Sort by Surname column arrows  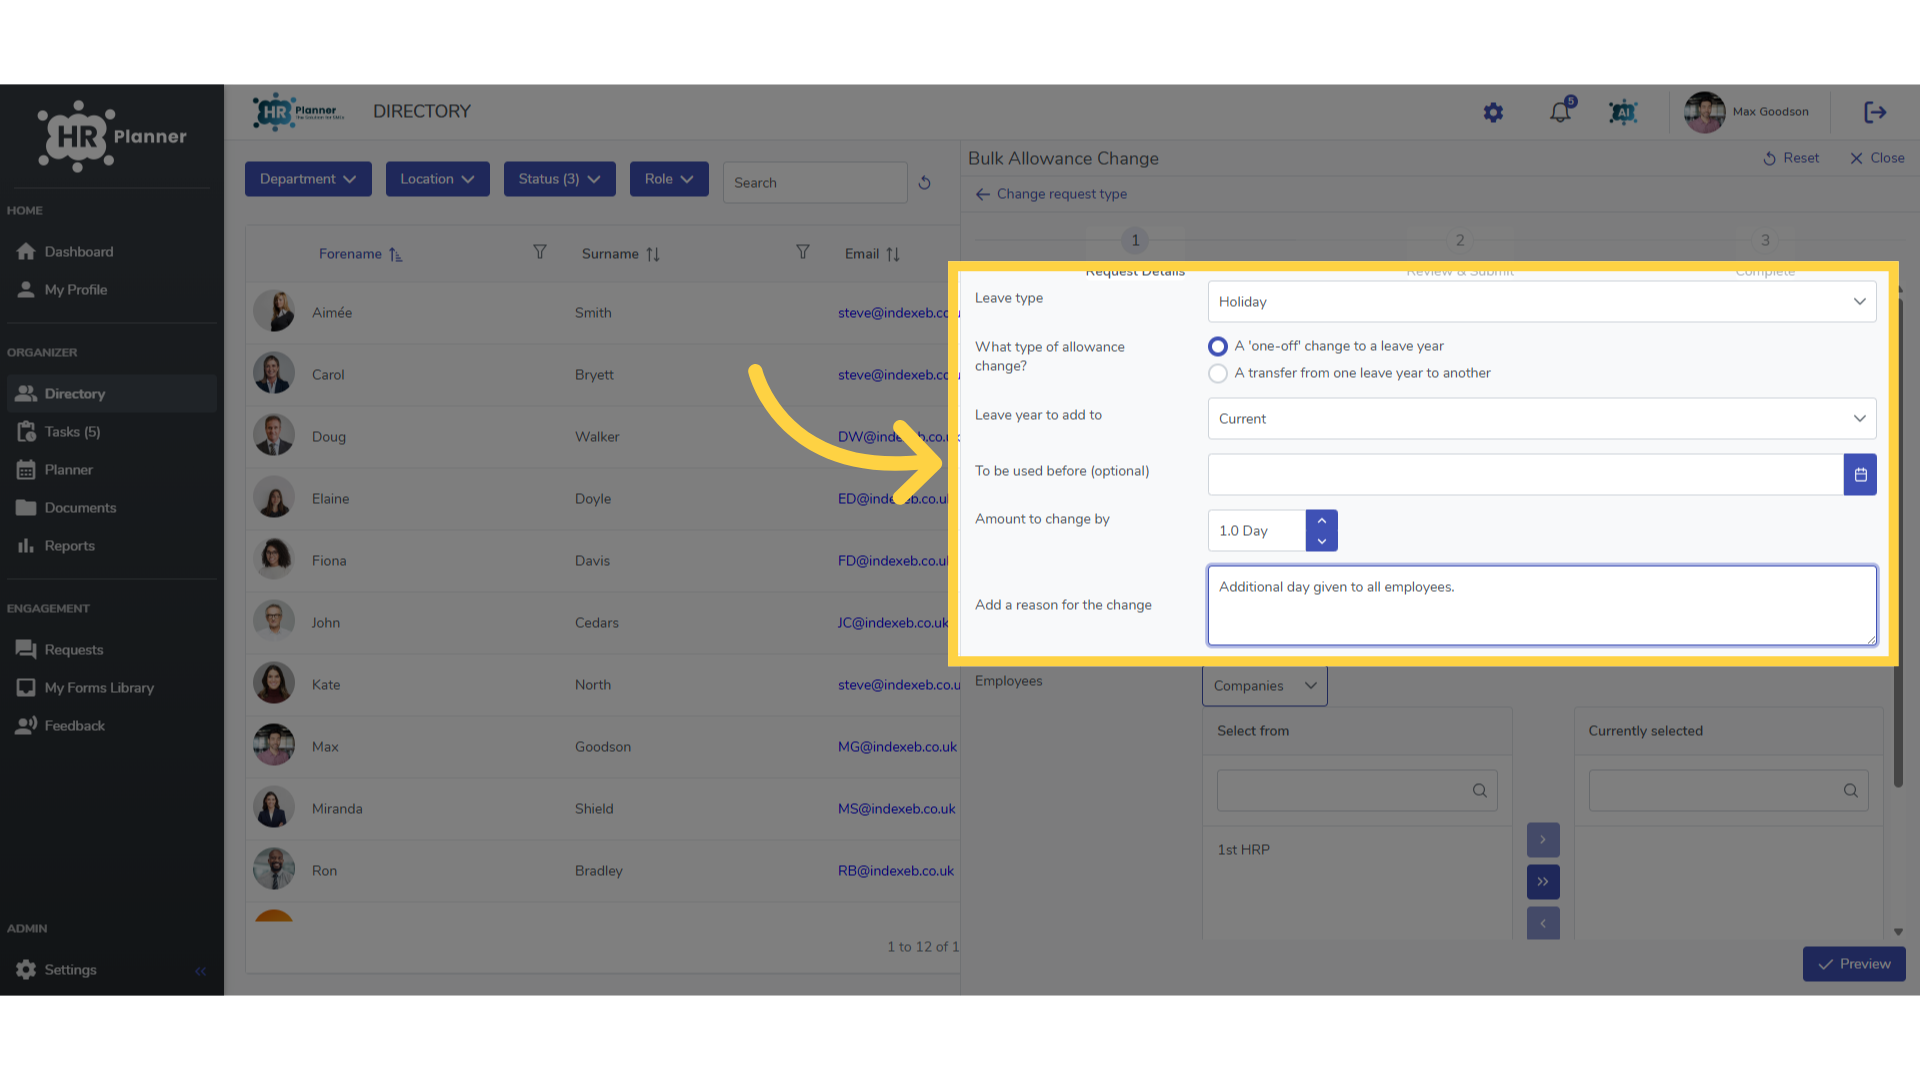point(653,254)
